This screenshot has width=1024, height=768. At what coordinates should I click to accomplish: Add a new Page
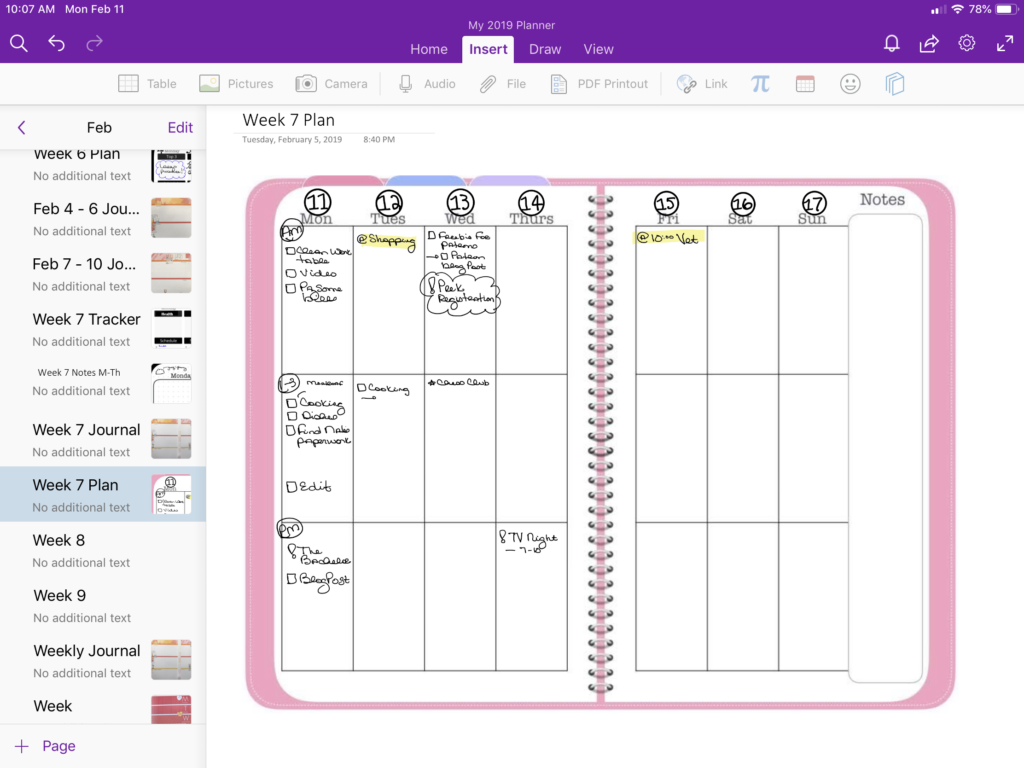[x=45, y=746]
